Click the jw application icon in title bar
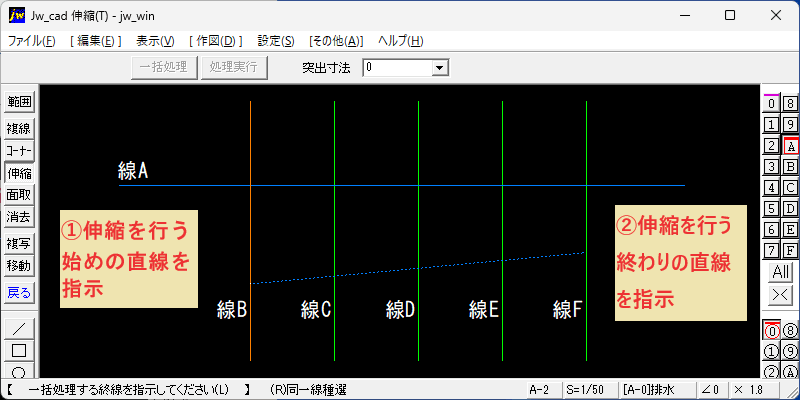800x400 pixels. pos(17,15)
